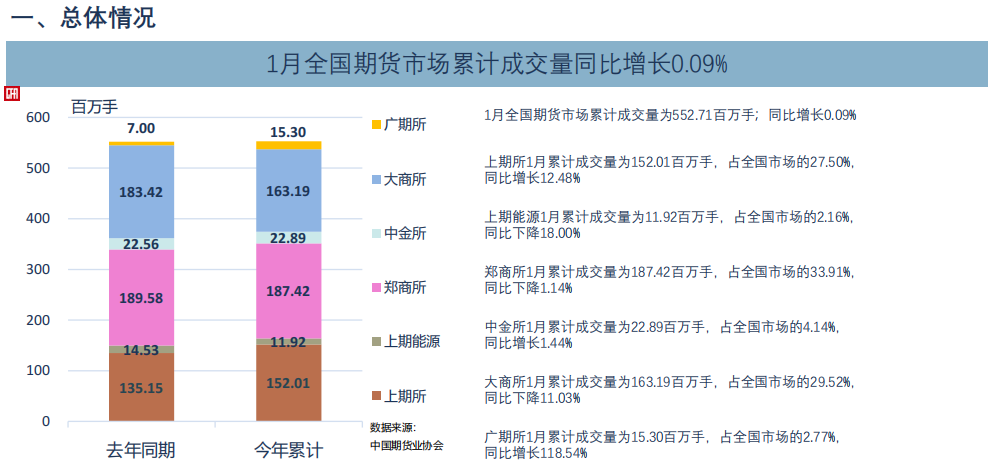Image resolution: width=994 pixels, height=469 pixels.
Task: Click the 200 y-axis tick label
Action: [x=38, y=320]
